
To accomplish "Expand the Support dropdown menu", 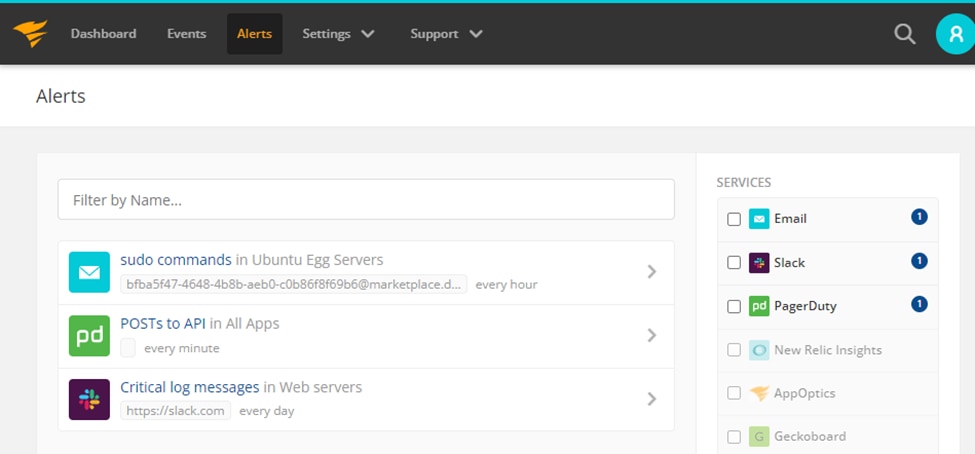I will (x=446, y=34).
